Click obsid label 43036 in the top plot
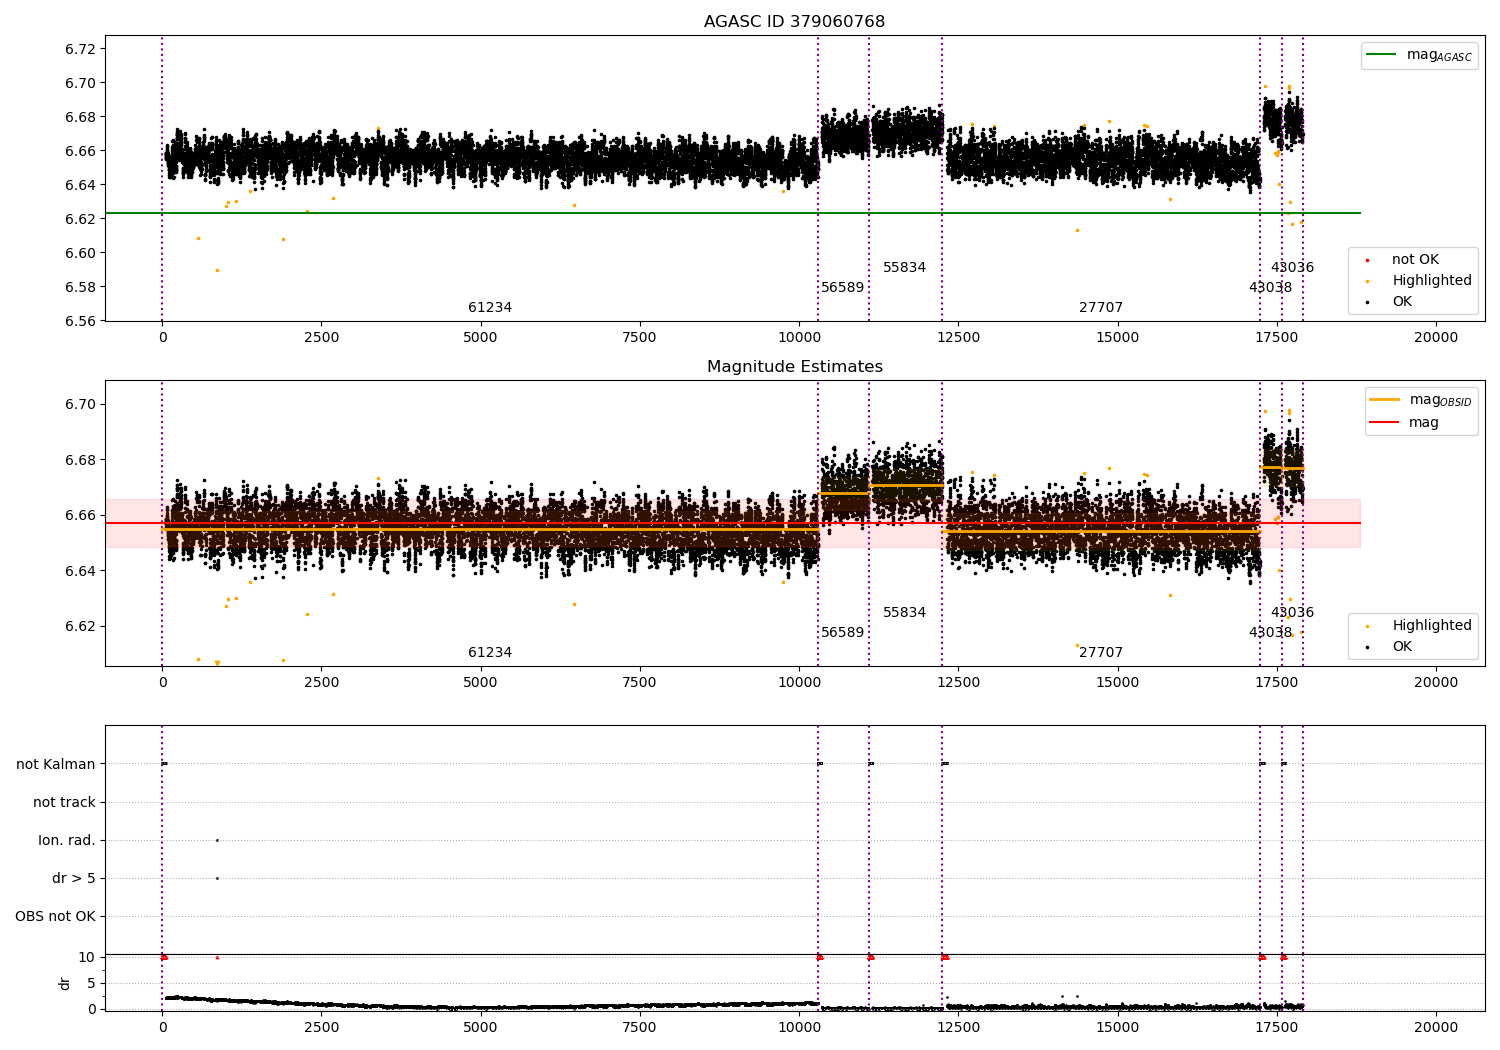 tap(1292, 268)
